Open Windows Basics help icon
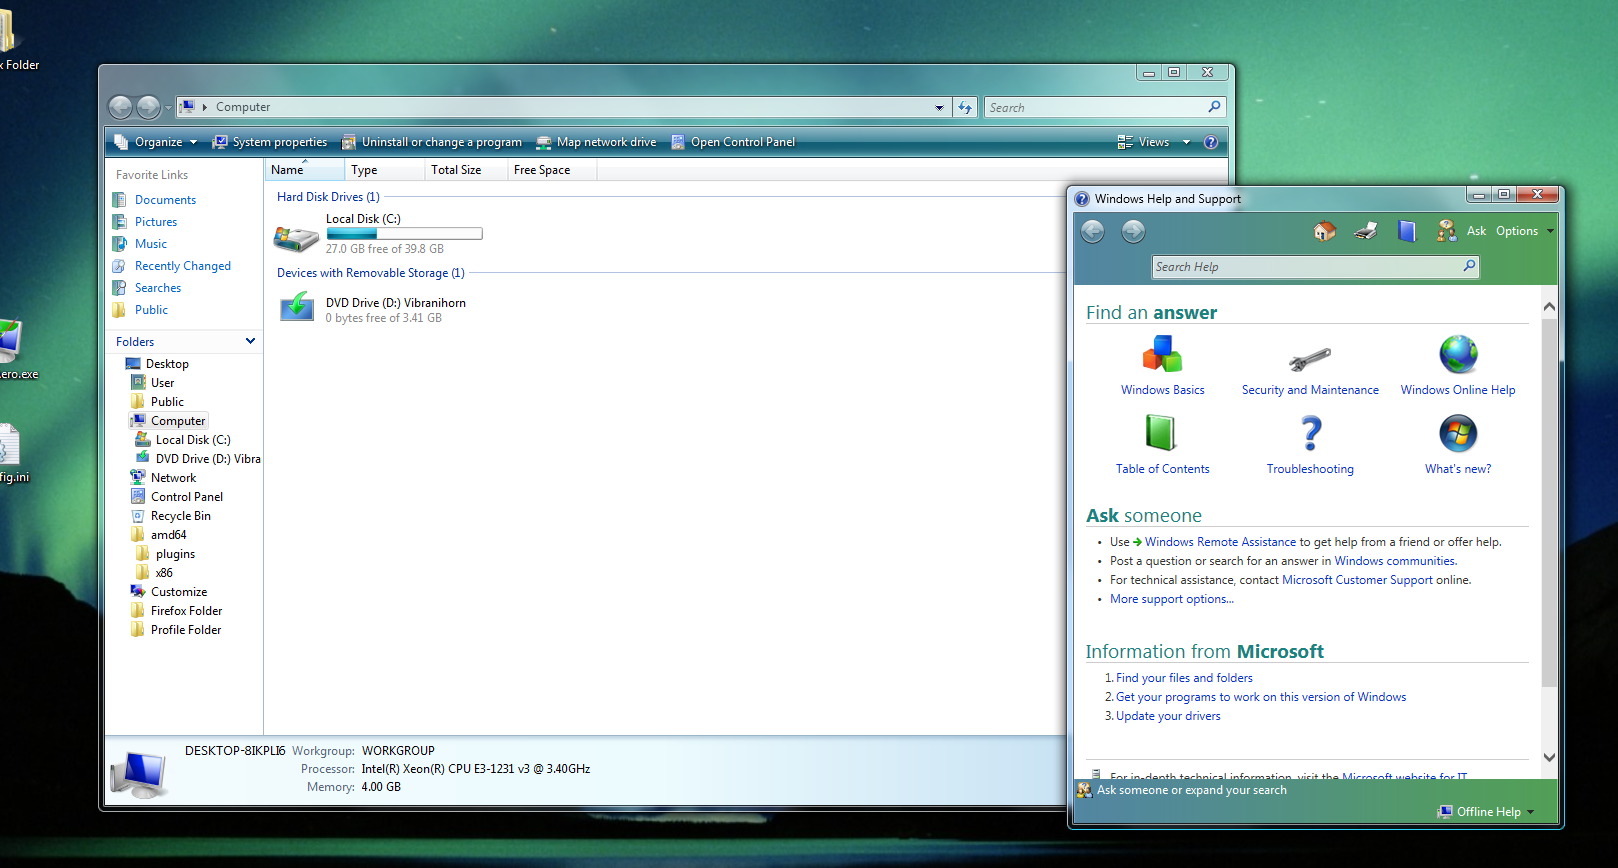Screen dimensions: 1618x868 pos(1162,354)
